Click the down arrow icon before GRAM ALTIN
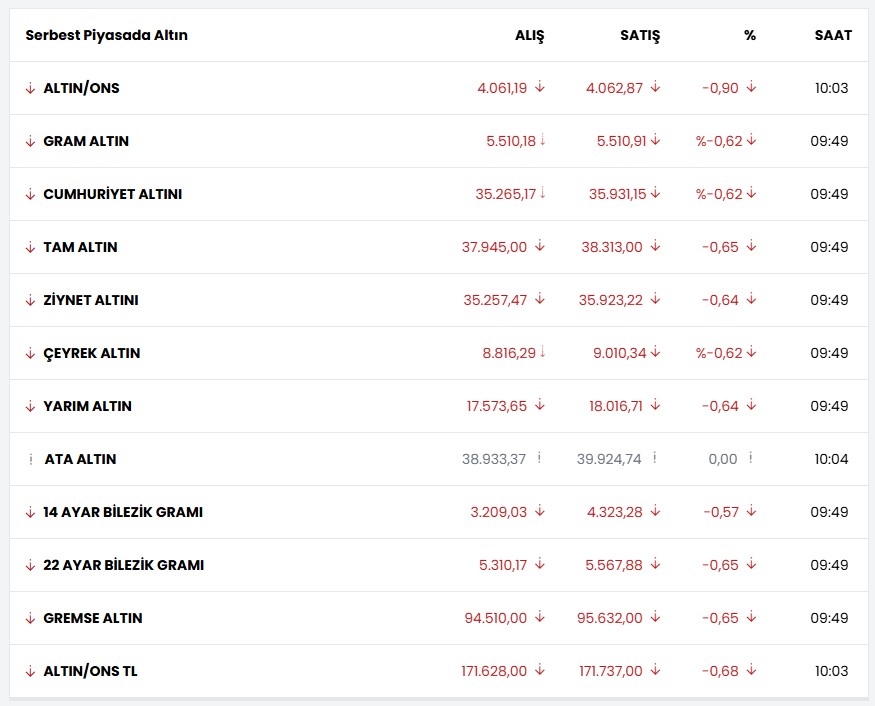The image size is (875, 706). coord(30,141)
